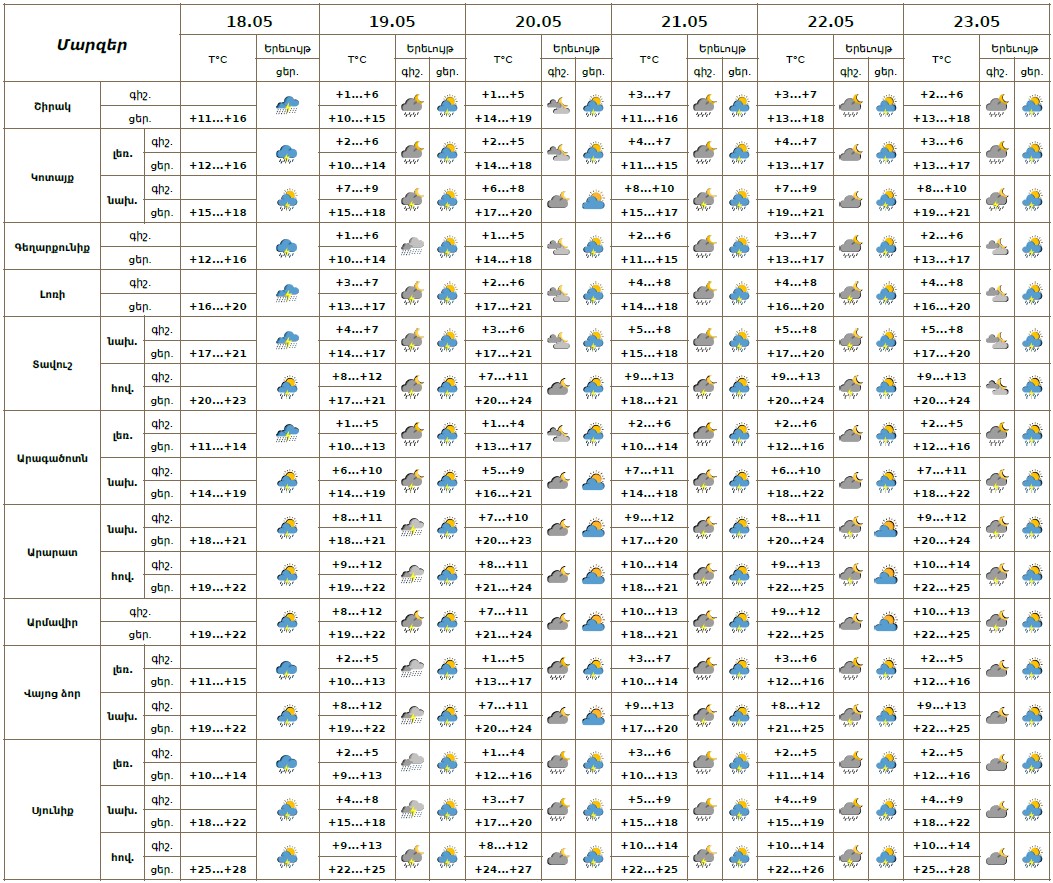Click the Արմավիր night icon for 20.05

point(559,622)
